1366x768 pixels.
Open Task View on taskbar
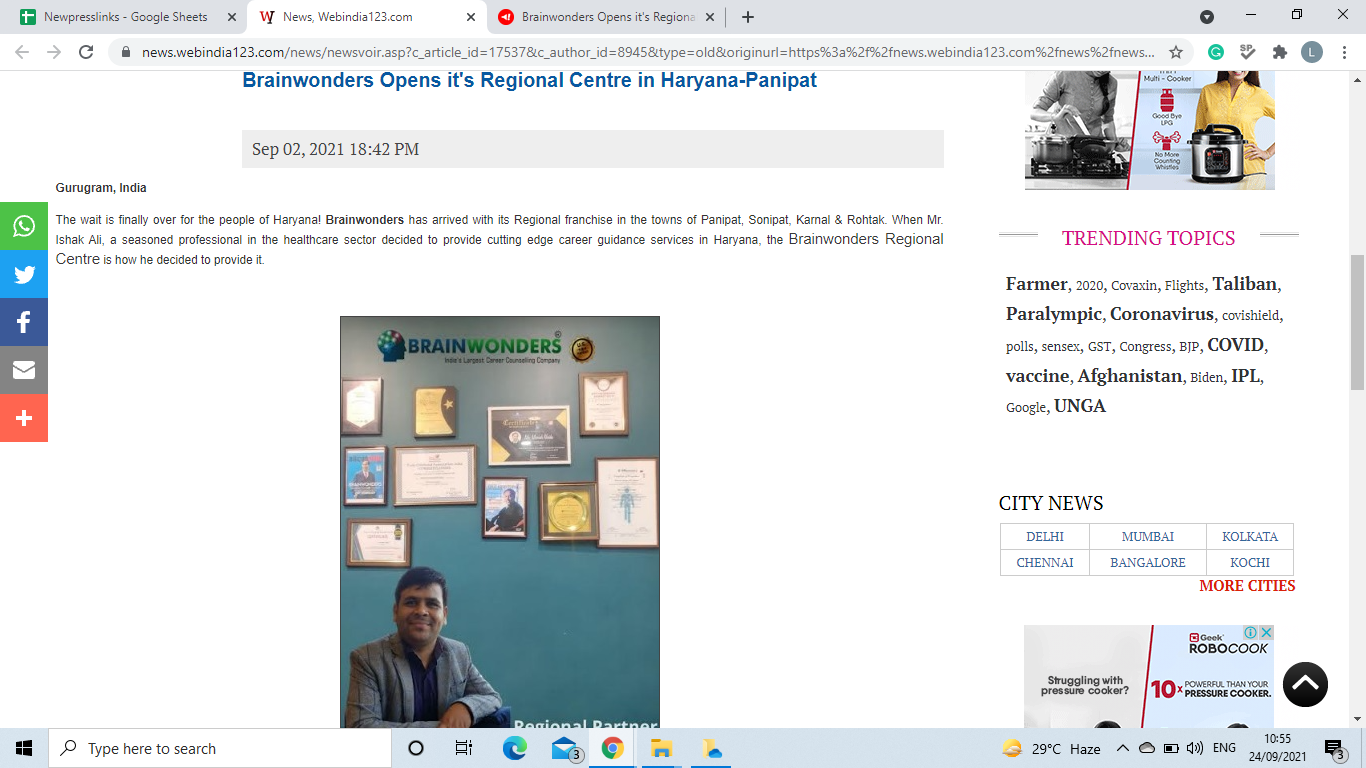[464, 748]
